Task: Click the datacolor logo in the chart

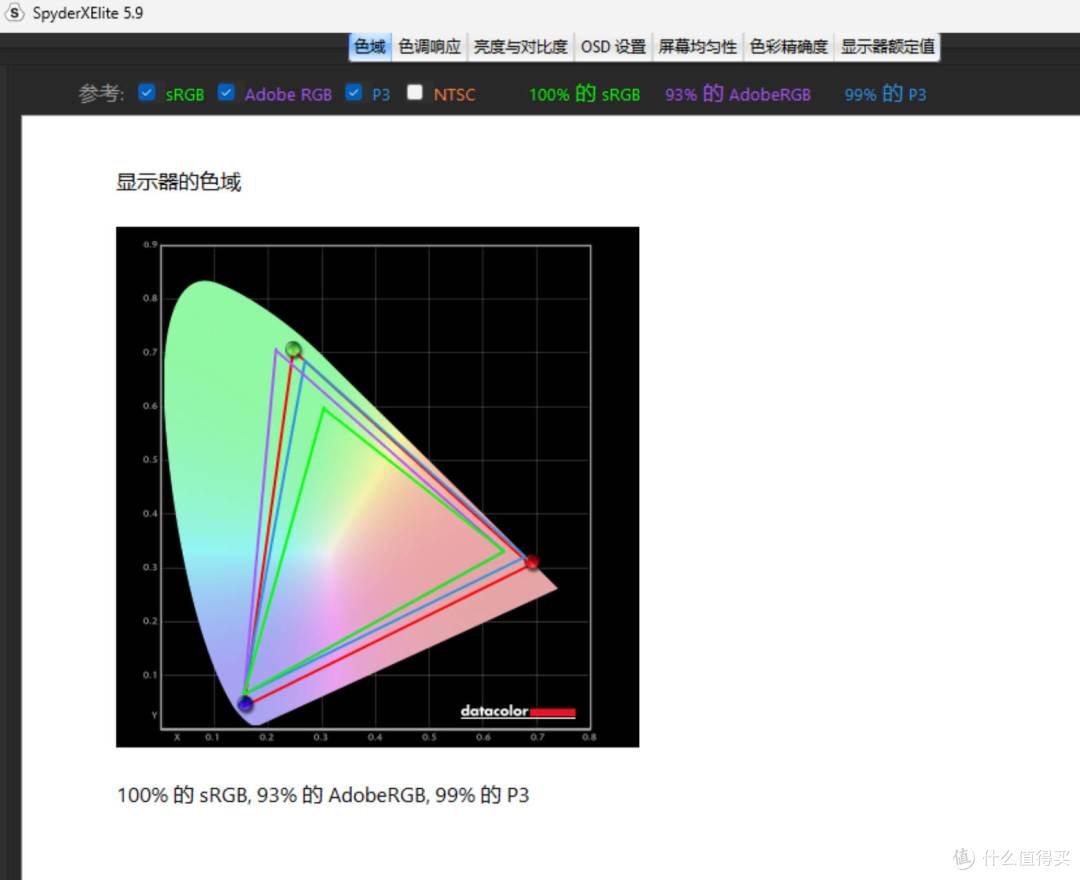Action: tap(518, 711)
